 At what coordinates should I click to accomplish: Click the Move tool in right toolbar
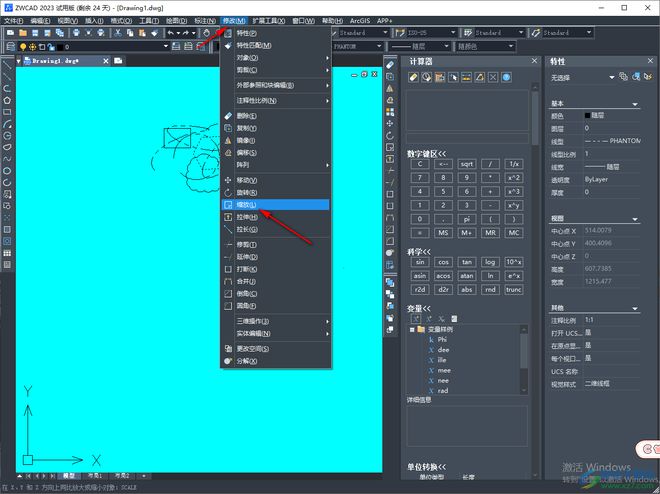point(390,123)
